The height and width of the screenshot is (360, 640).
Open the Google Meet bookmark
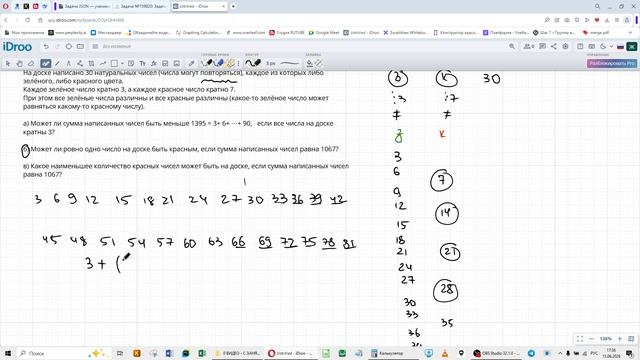point(324,32)
